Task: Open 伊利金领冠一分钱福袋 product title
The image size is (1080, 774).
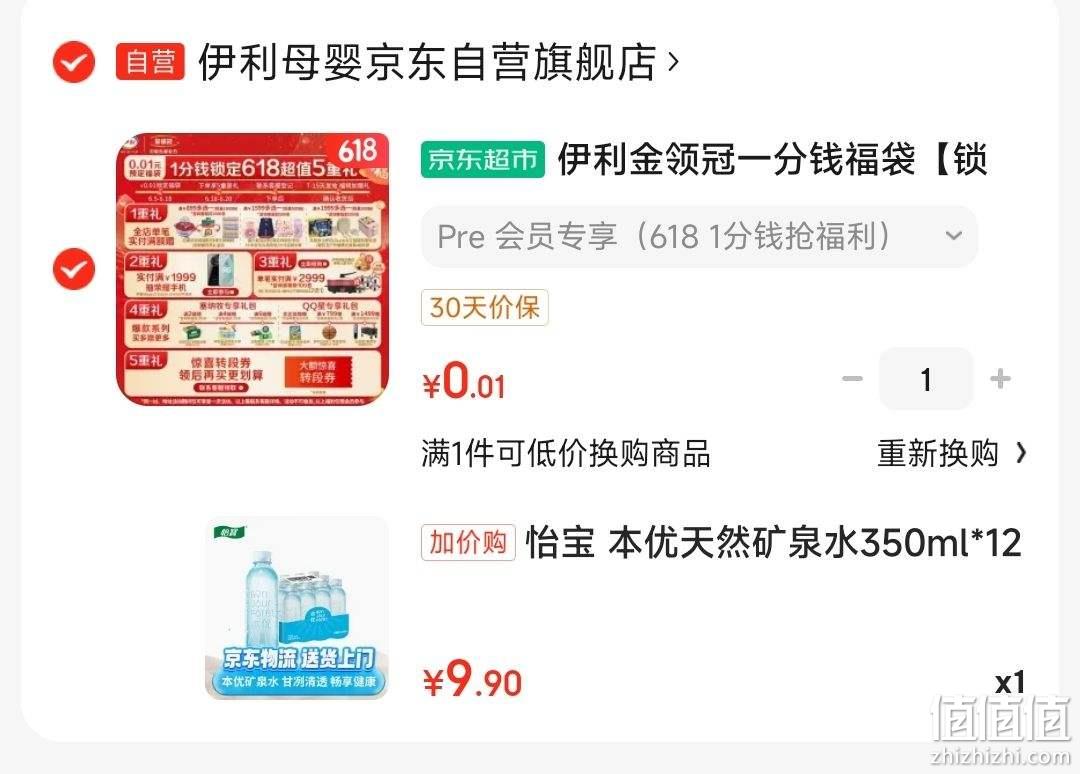Action: coord(773,160)
